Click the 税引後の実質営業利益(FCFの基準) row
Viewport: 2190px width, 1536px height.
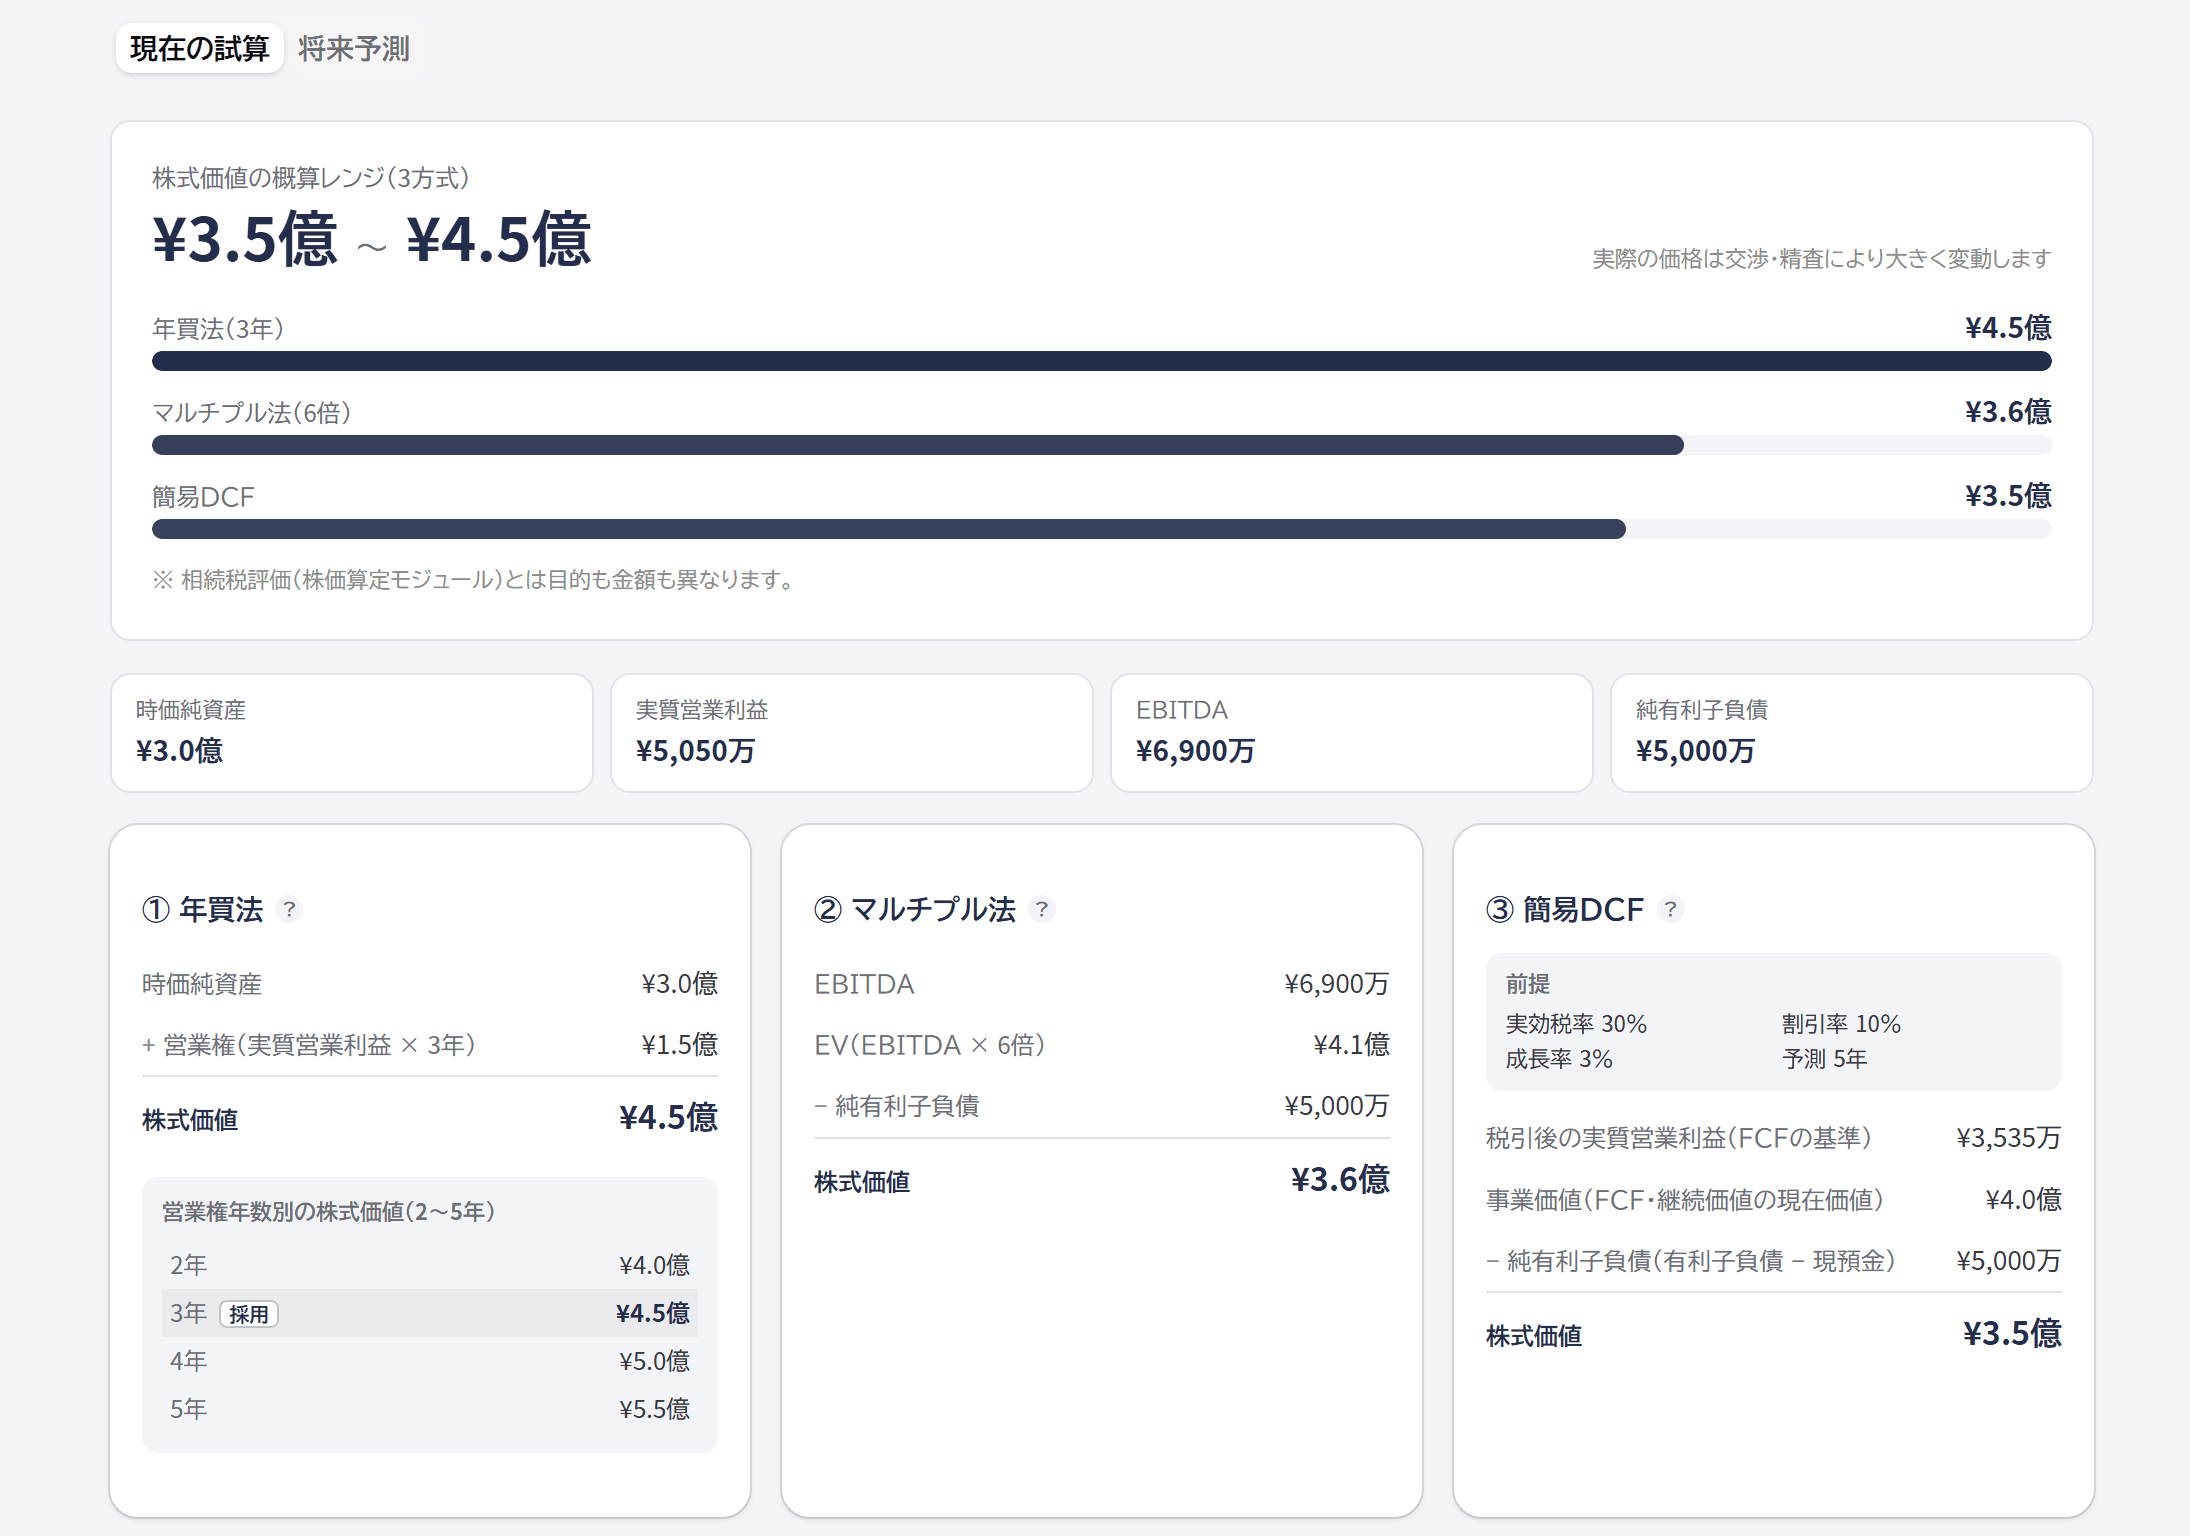click(1774, 1138)
